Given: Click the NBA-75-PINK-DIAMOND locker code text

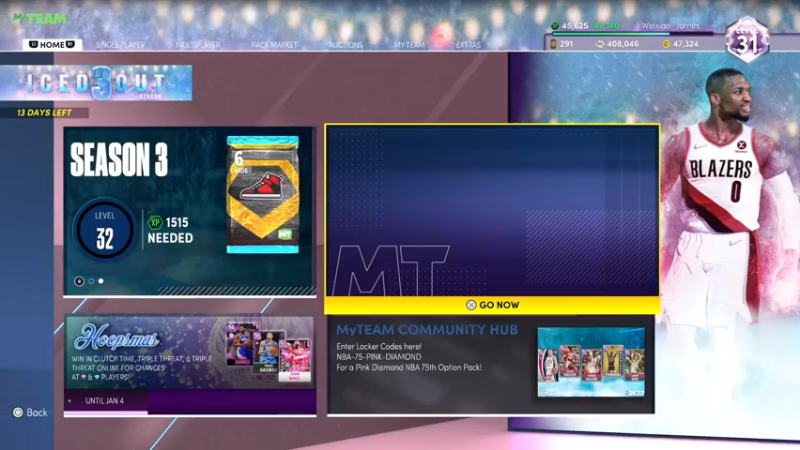Looking at the screenshot, I should coord(379,357).
